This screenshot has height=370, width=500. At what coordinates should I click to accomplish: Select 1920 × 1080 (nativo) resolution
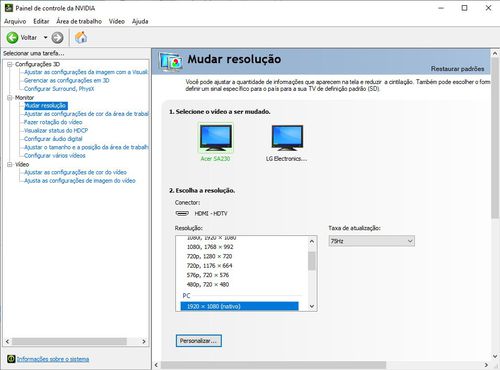[239, 306]
